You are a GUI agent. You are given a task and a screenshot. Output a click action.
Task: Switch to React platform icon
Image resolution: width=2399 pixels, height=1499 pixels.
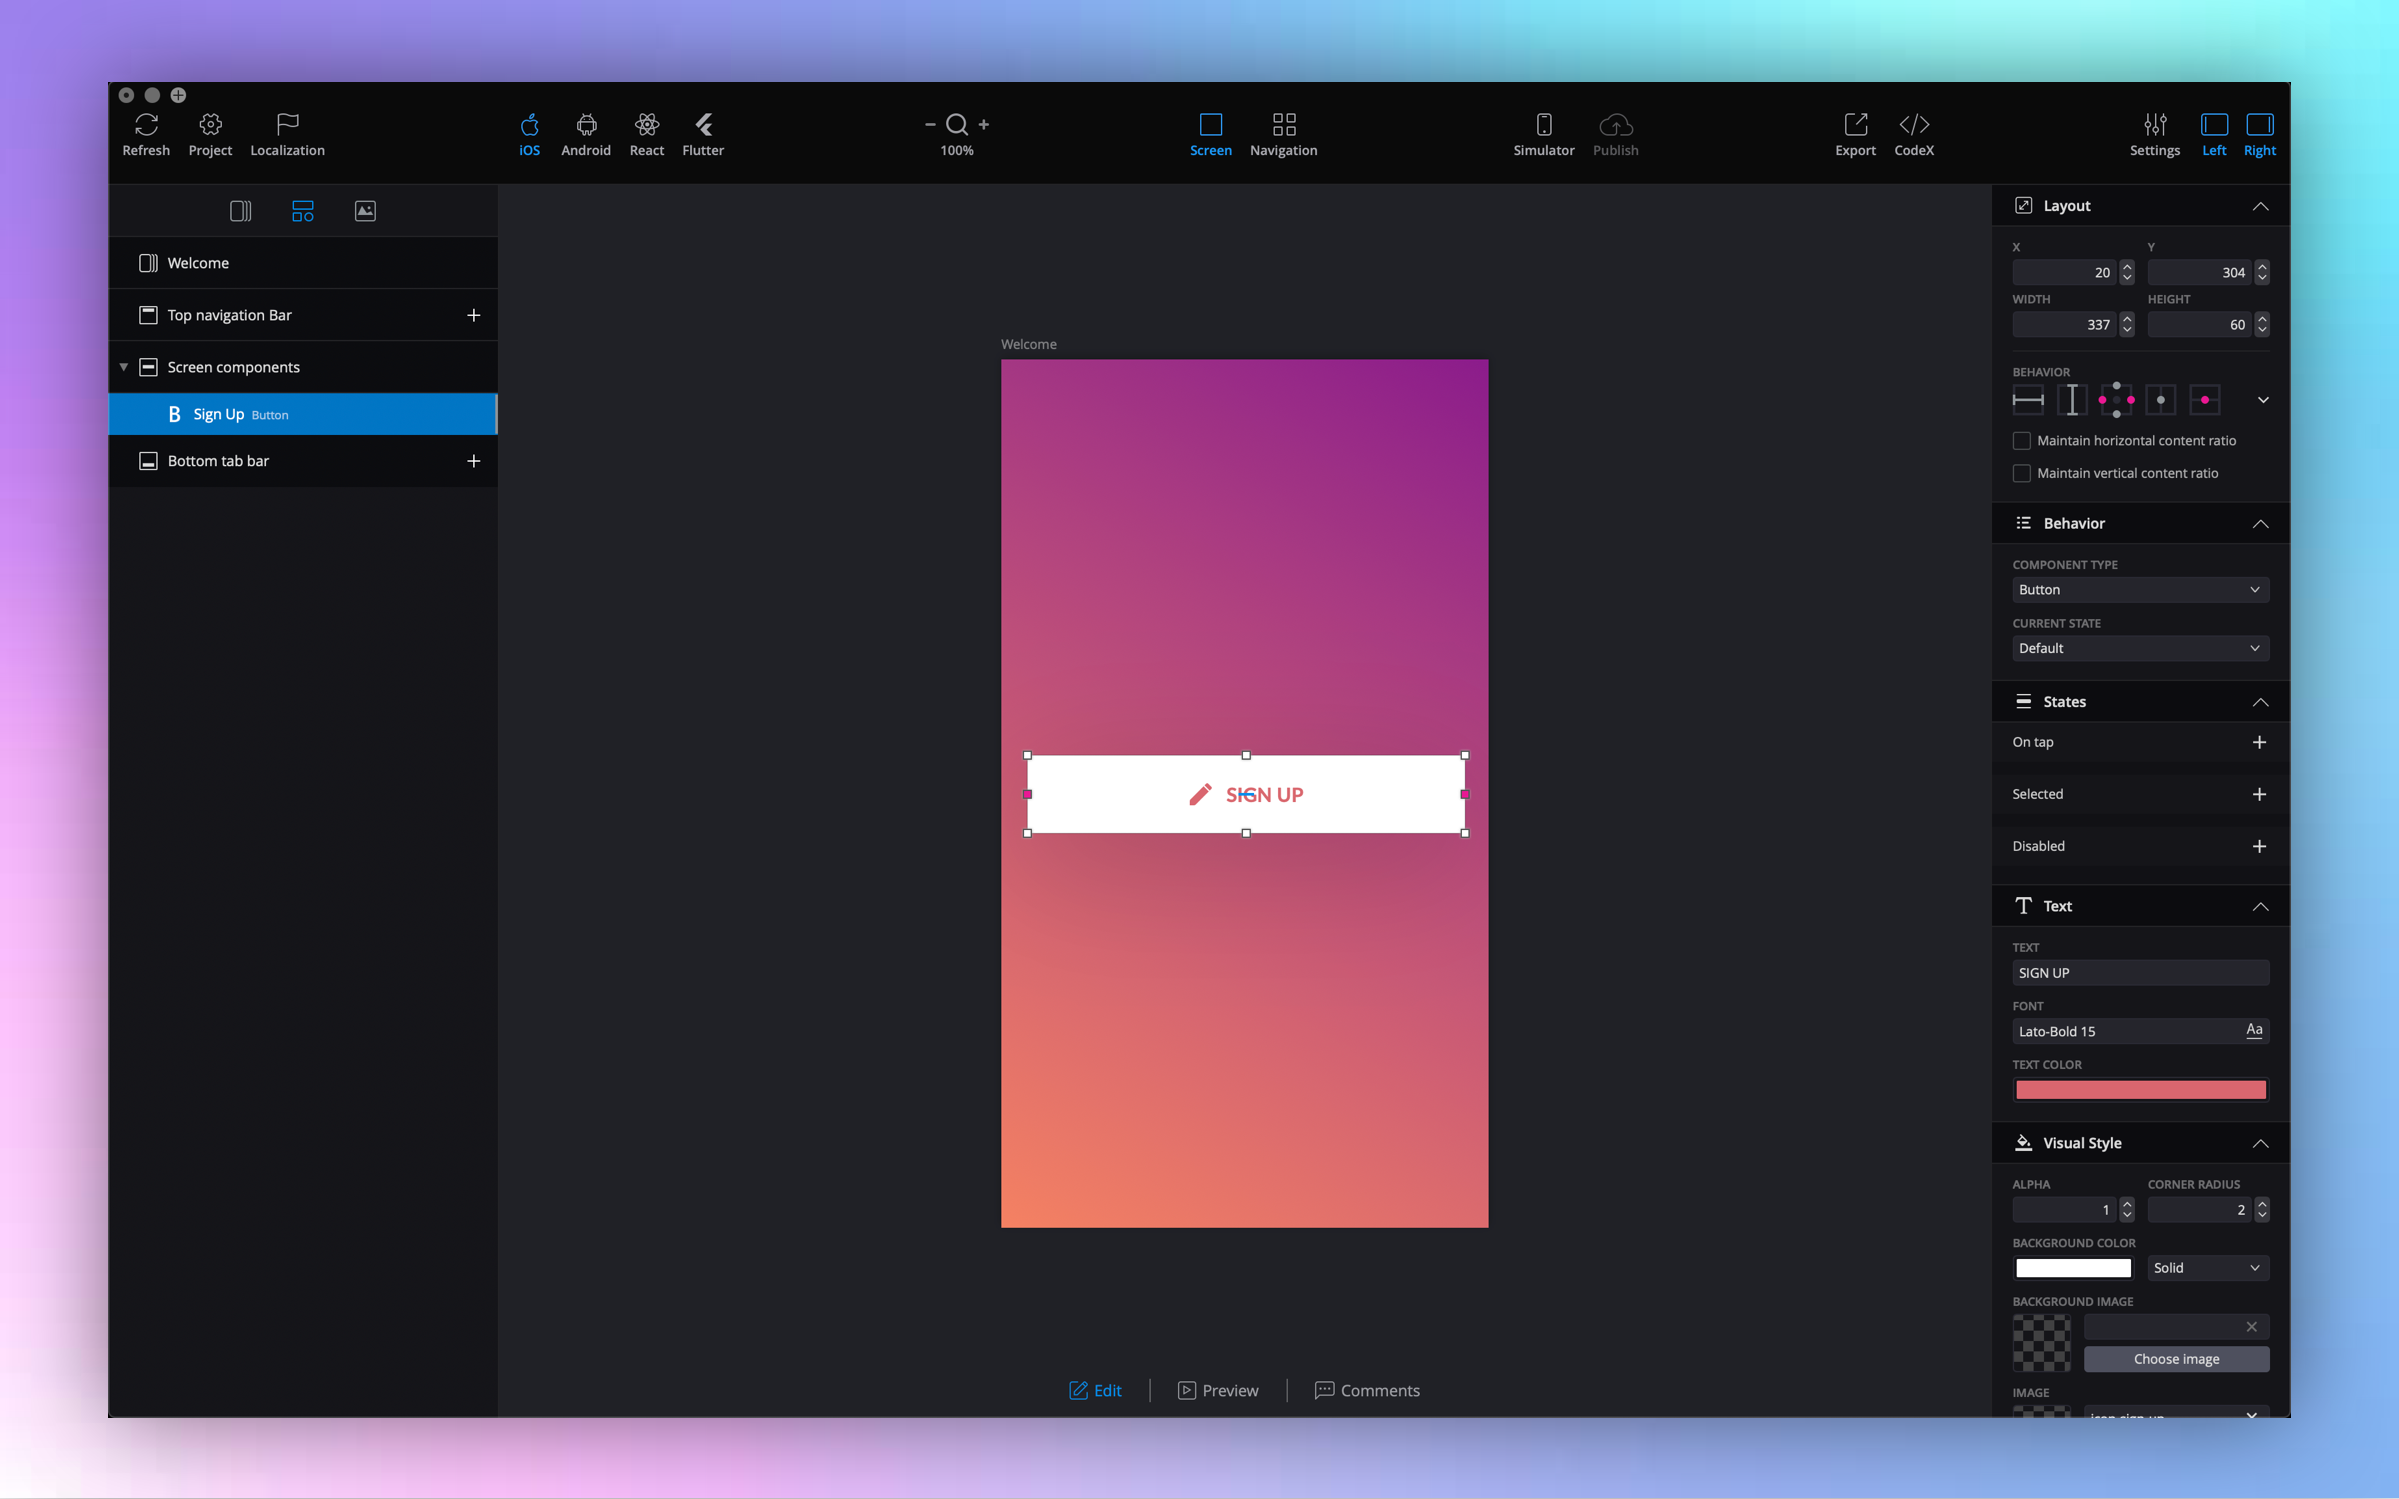646,125
